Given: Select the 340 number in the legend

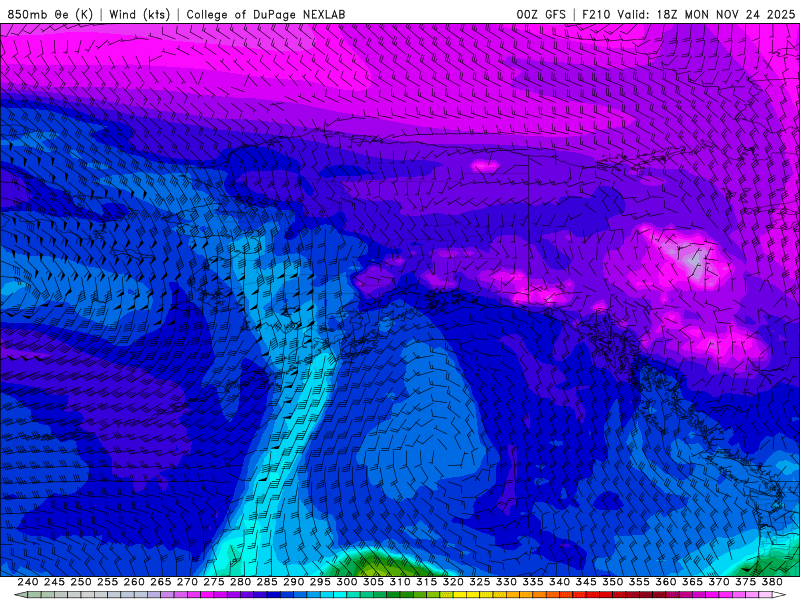Looking at the screenshot, I should click(559, 582).
